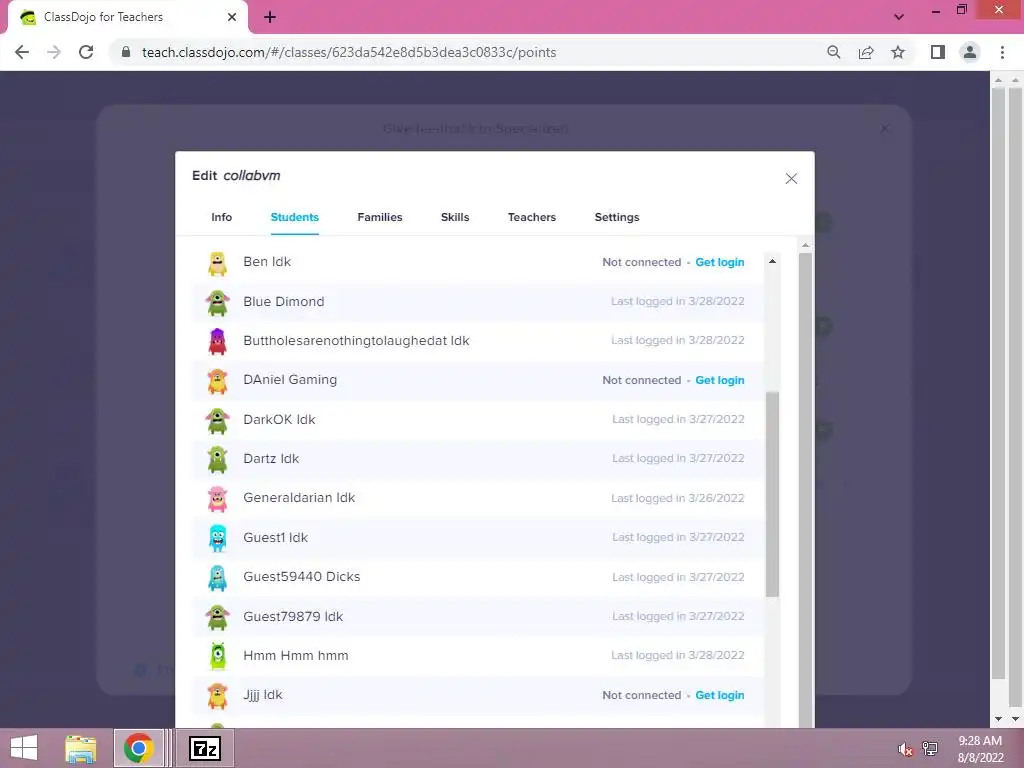Close the ClassDojo for Teachers tab

click(232, 17)
